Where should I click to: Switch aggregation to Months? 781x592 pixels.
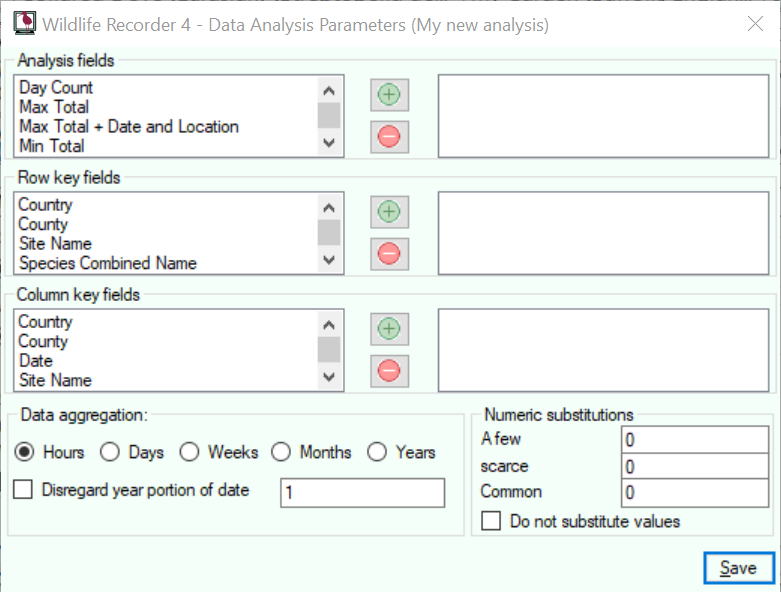click(x=281, y=452)
